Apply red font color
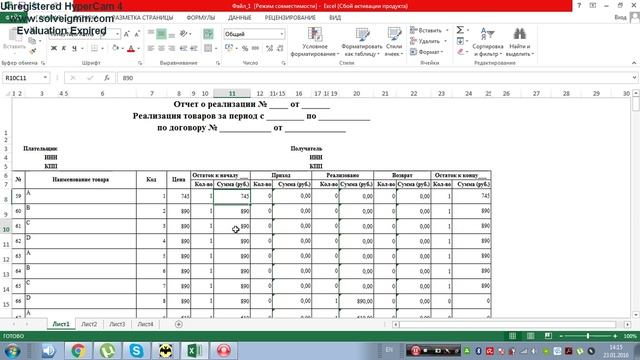The image size is (640, 360). pos(131,49)
